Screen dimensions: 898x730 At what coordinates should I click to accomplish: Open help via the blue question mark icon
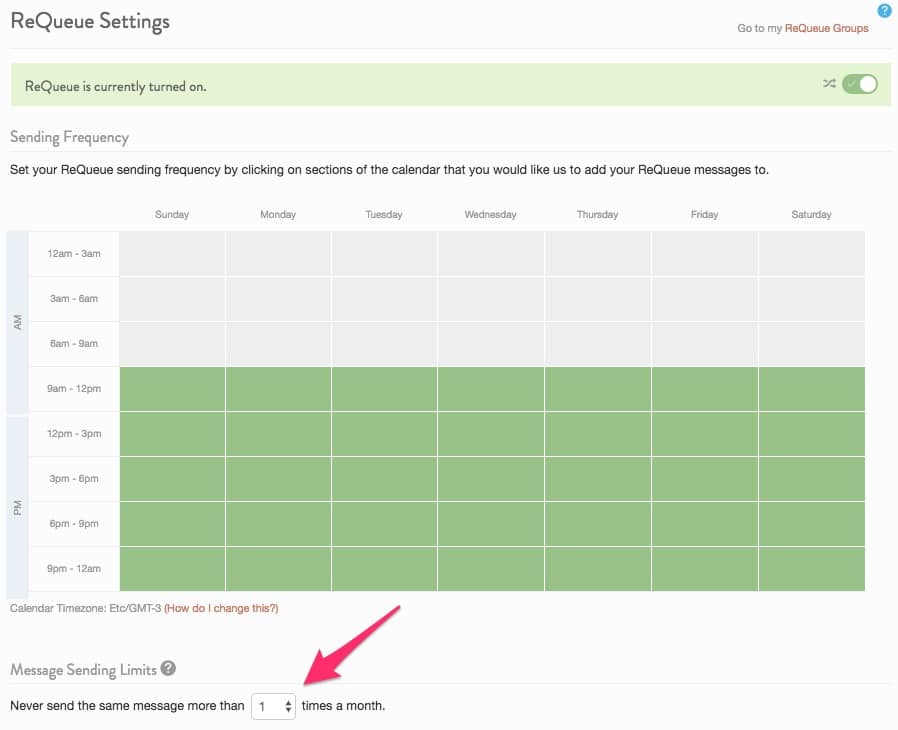point(884,10)
